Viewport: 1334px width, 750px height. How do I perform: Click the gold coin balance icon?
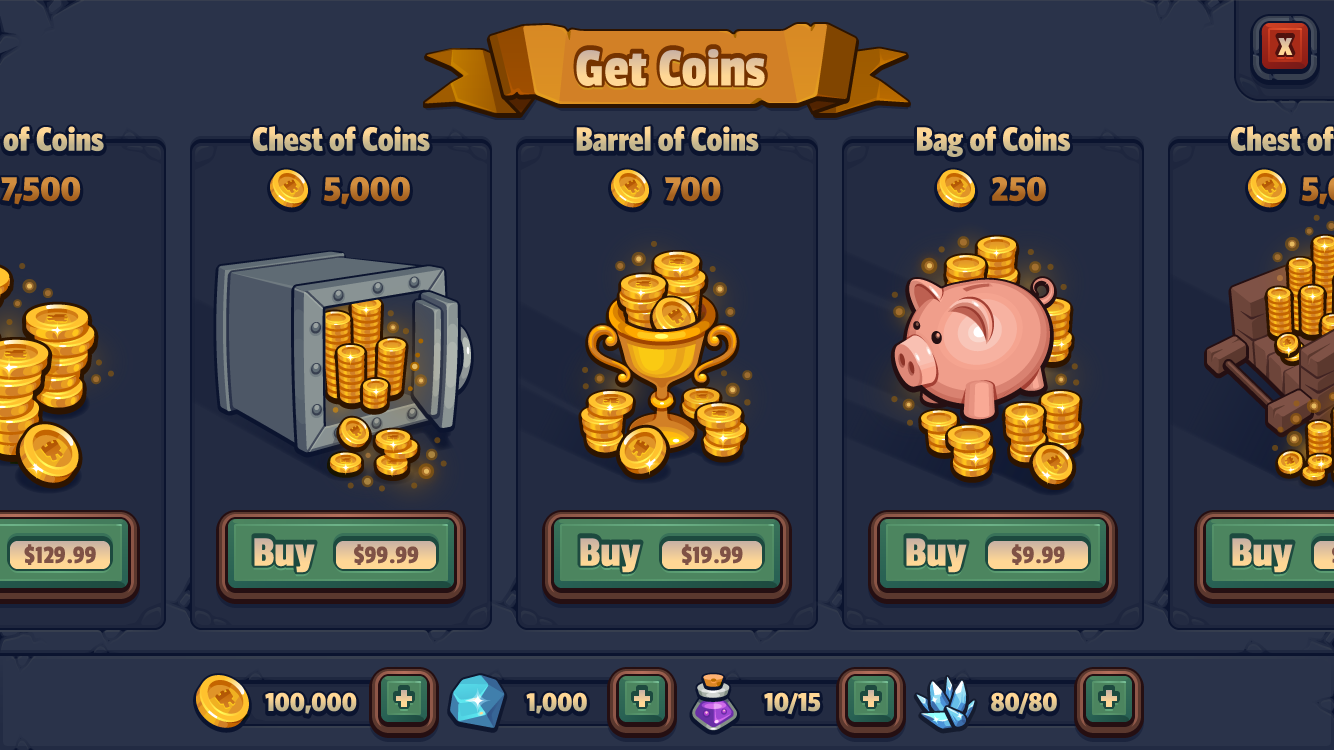tap(222, 700)
